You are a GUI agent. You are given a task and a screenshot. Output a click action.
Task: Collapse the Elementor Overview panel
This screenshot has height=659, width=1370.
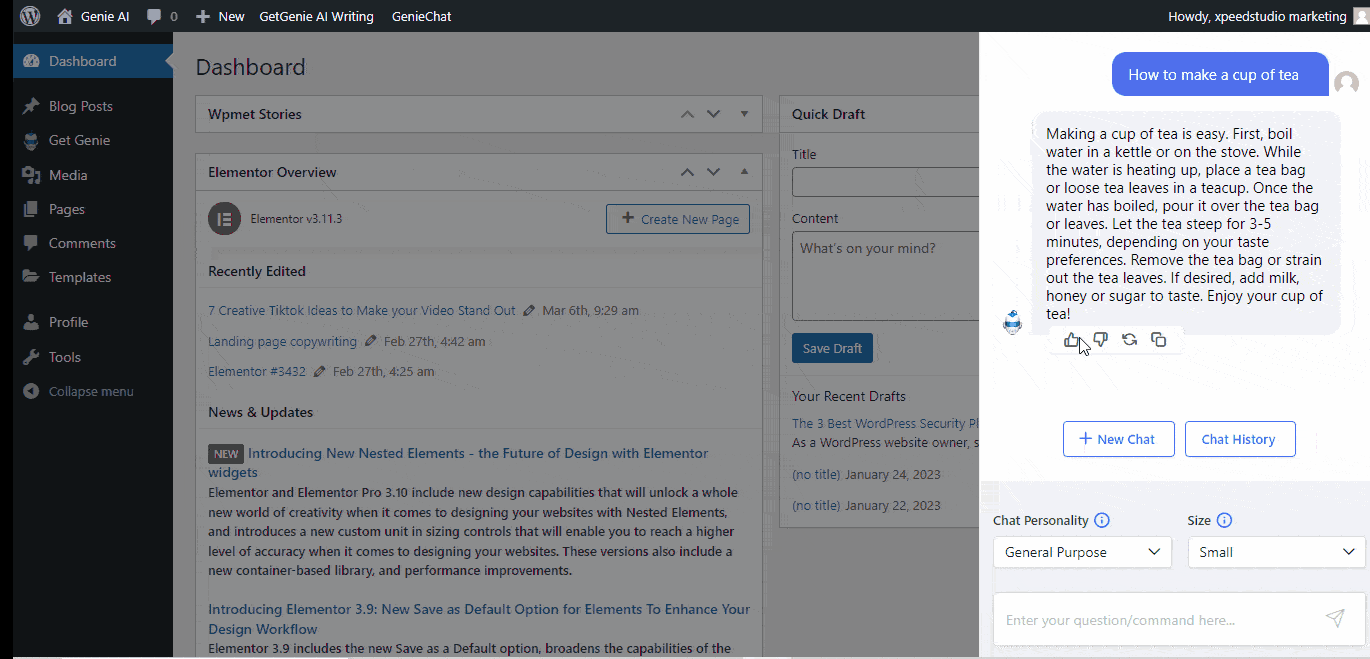point(744,172)
